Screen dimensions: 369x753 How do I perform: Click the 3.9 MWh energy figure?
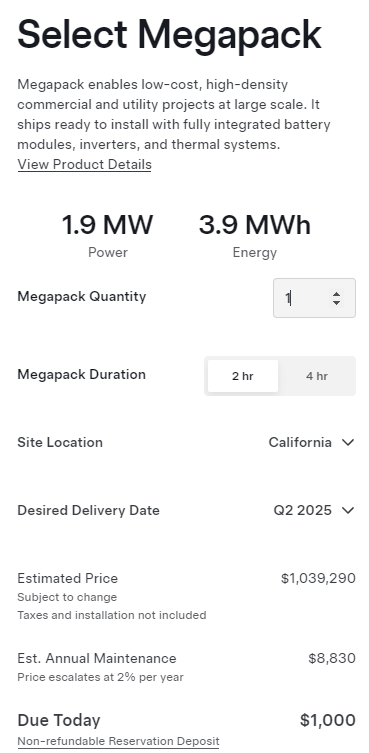(x=255, y=225)
